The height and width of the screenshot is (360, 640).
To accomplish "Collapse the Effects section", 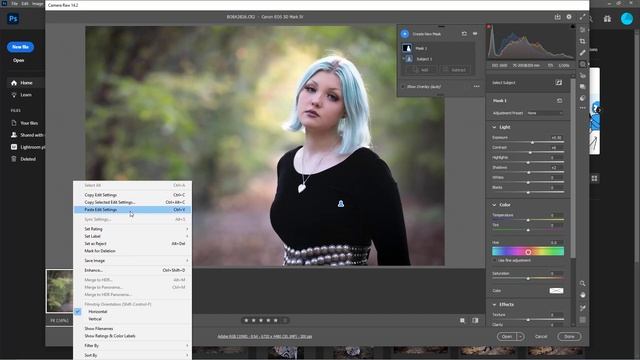I will click(x=494, y=304).
